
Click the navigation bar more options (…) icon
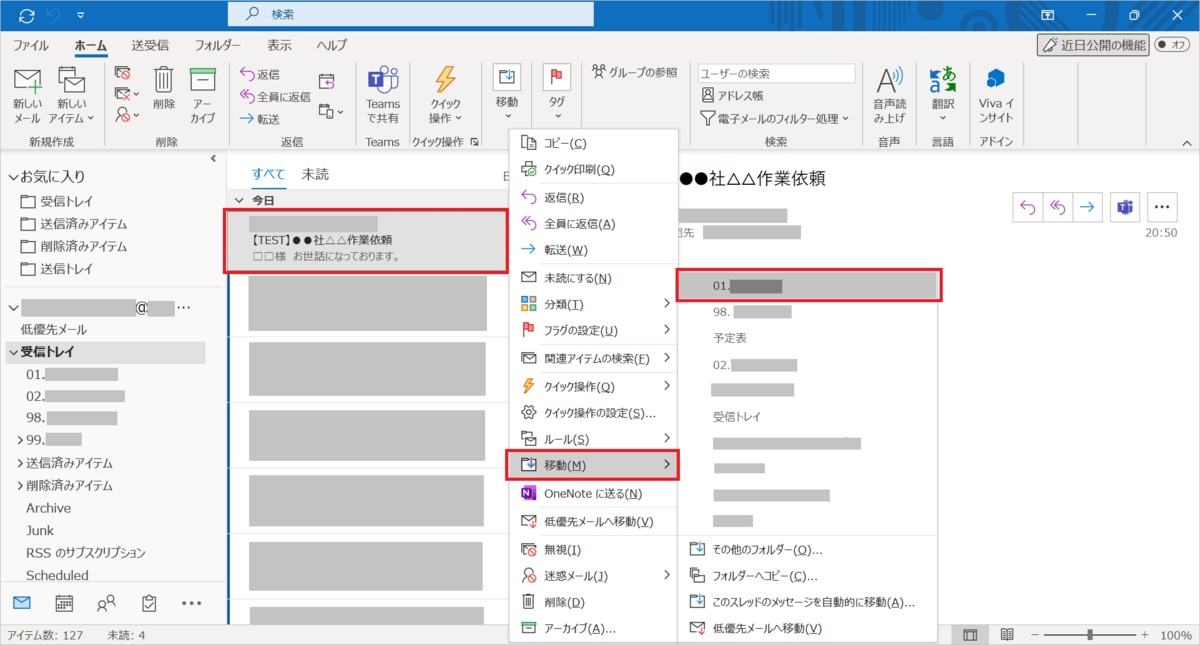point(192,603)
